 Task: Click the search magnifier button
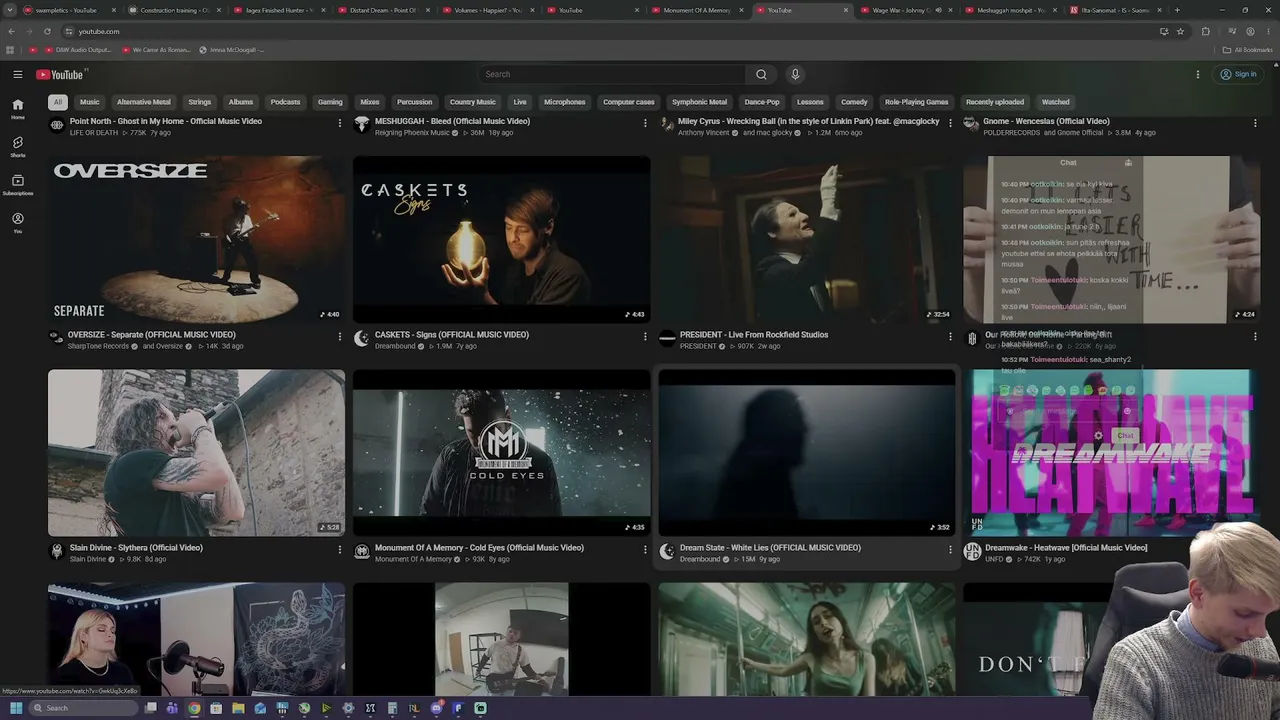pyautogui.click(x=761, y=74)
